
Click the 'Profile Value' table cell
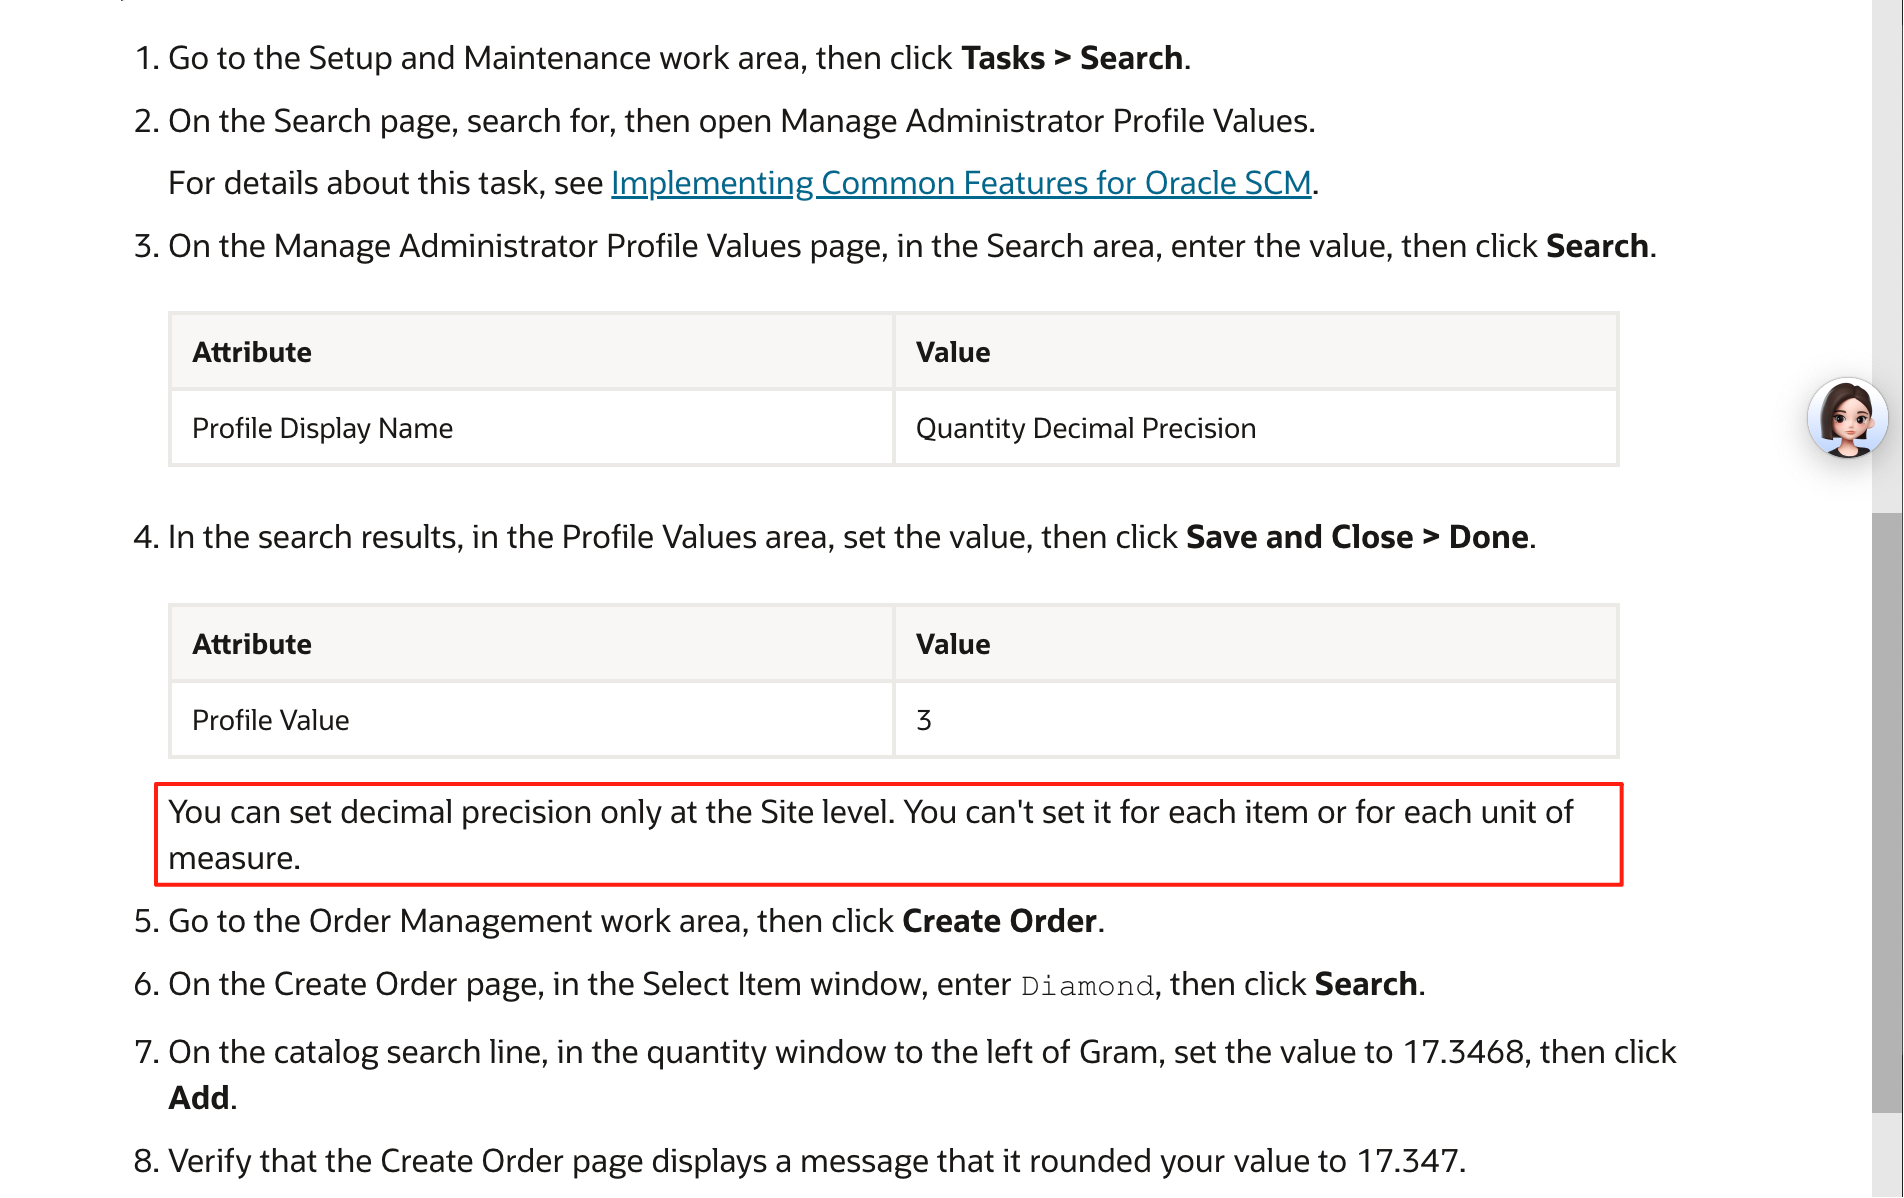coord(531,720)
